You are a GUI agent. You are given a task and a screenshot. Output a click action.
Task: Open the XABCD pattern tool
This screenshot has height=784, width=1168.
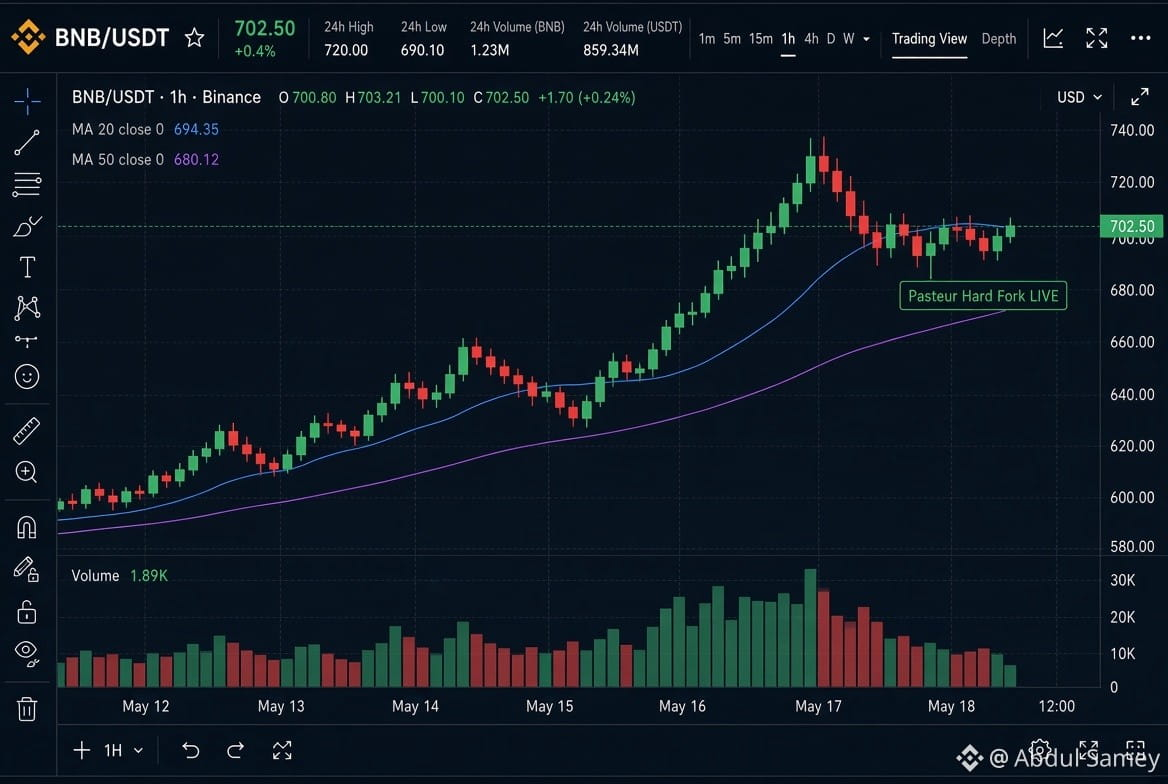tap(27, 307)
